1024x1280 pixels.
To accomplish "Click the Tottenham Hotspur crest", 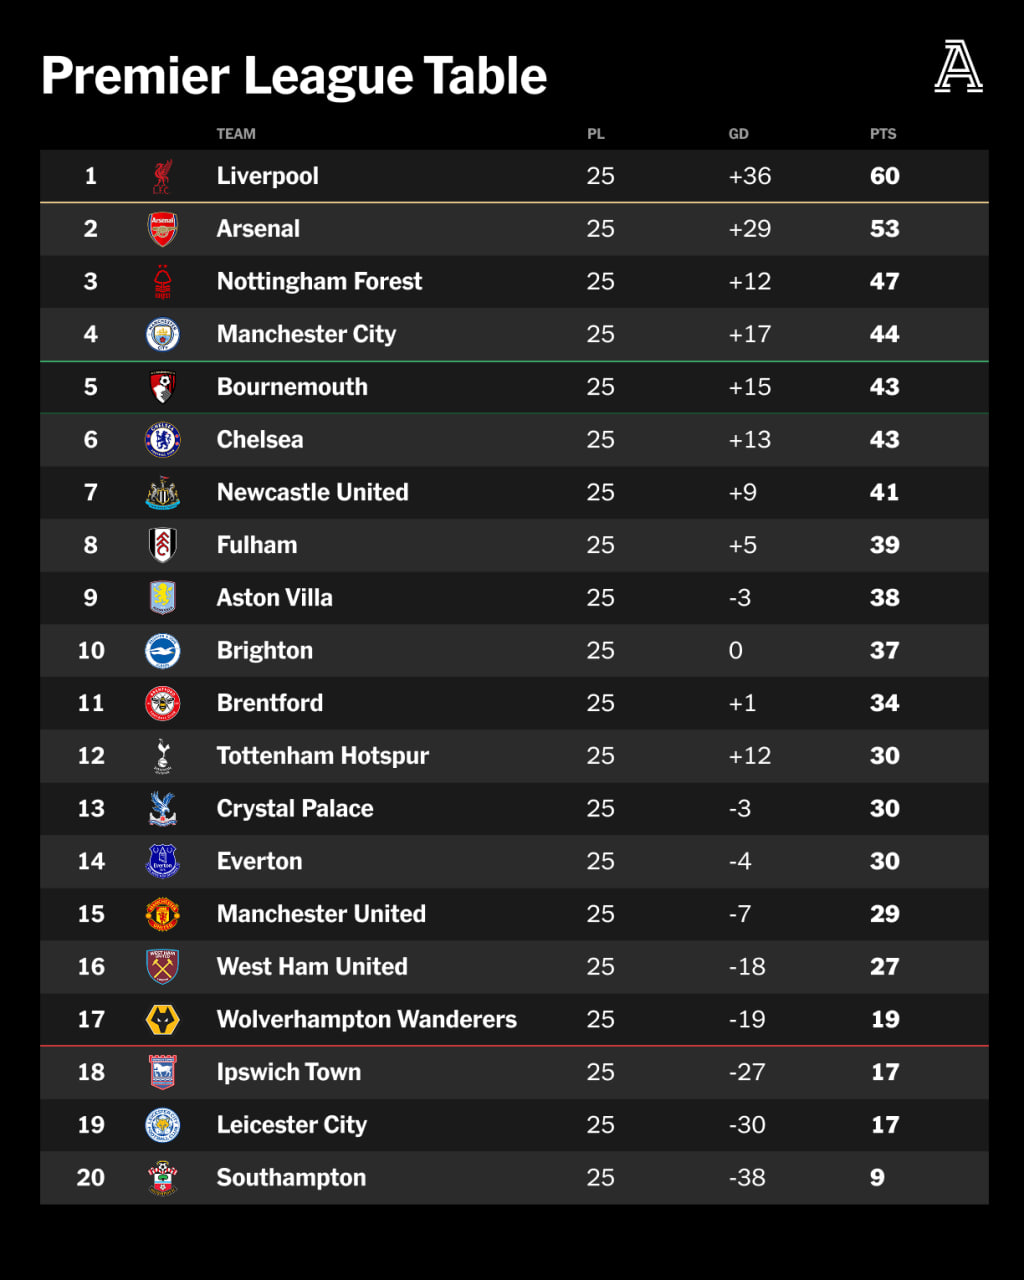I will [162, 756].
